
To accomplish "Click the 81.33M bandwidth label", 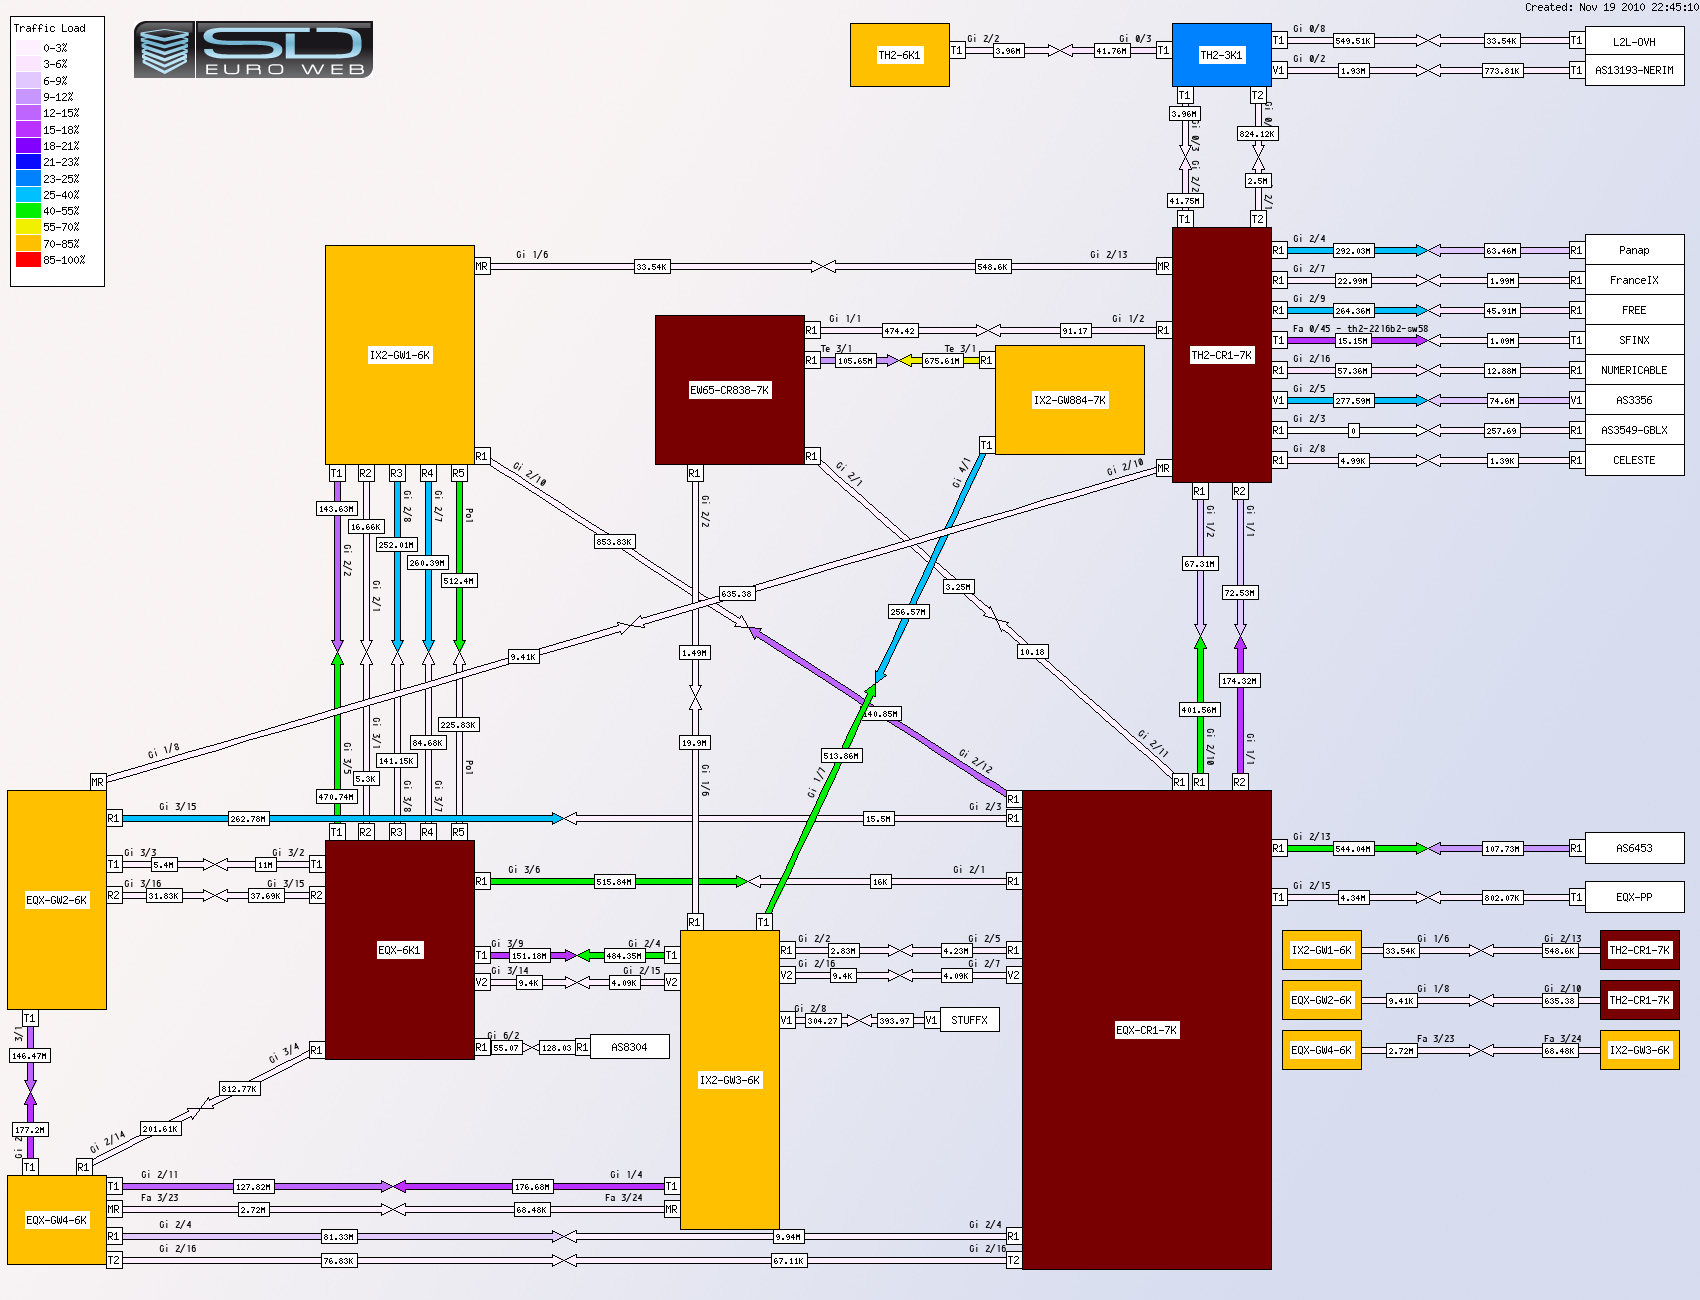I will 338,1237.
